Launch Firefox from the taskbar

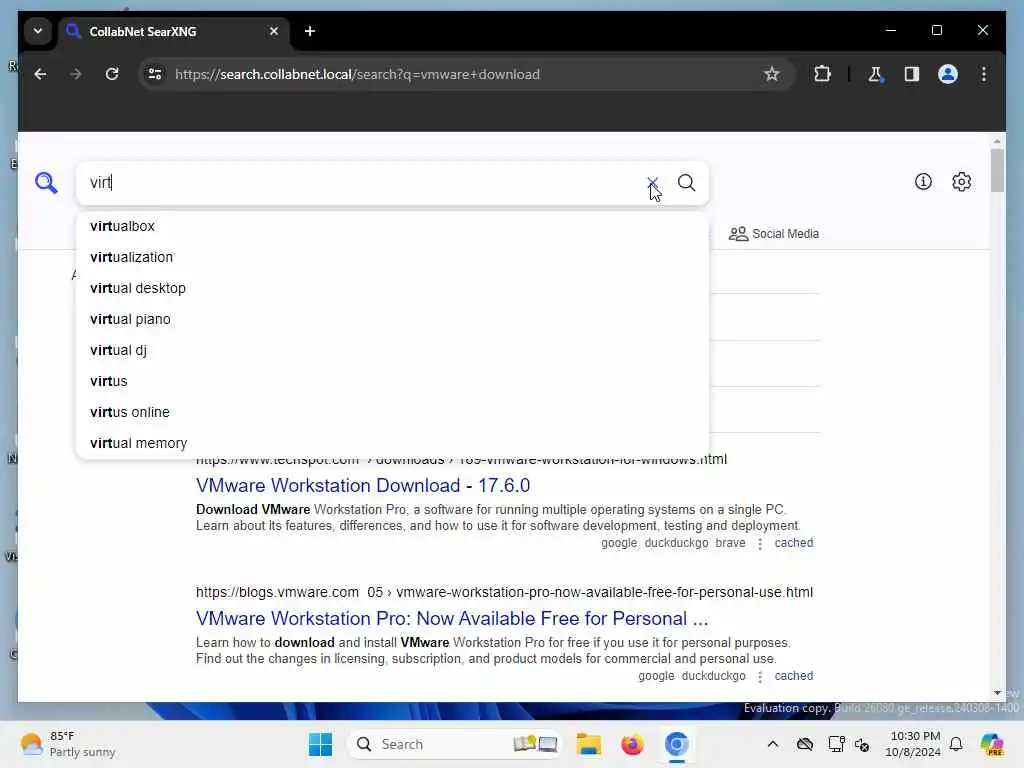632,744
